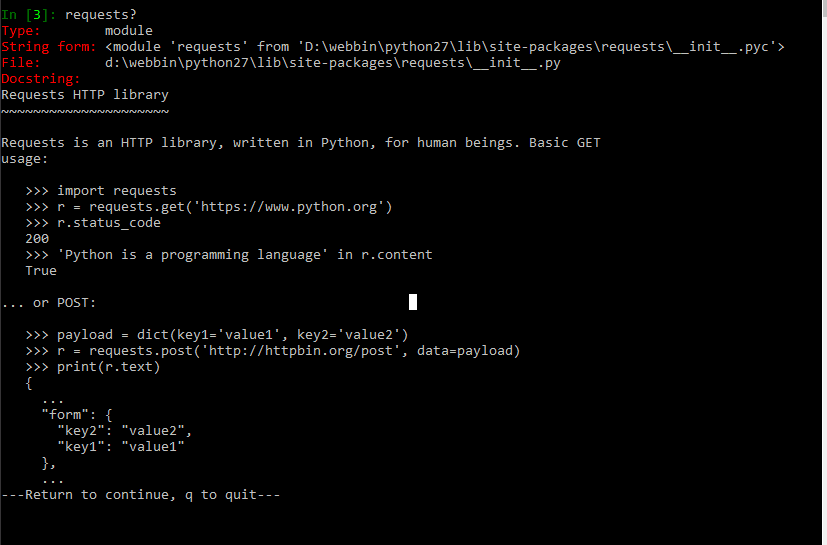Click the __init__.py file path
Screen dimensions: 827x545
[x=332, y=63]
